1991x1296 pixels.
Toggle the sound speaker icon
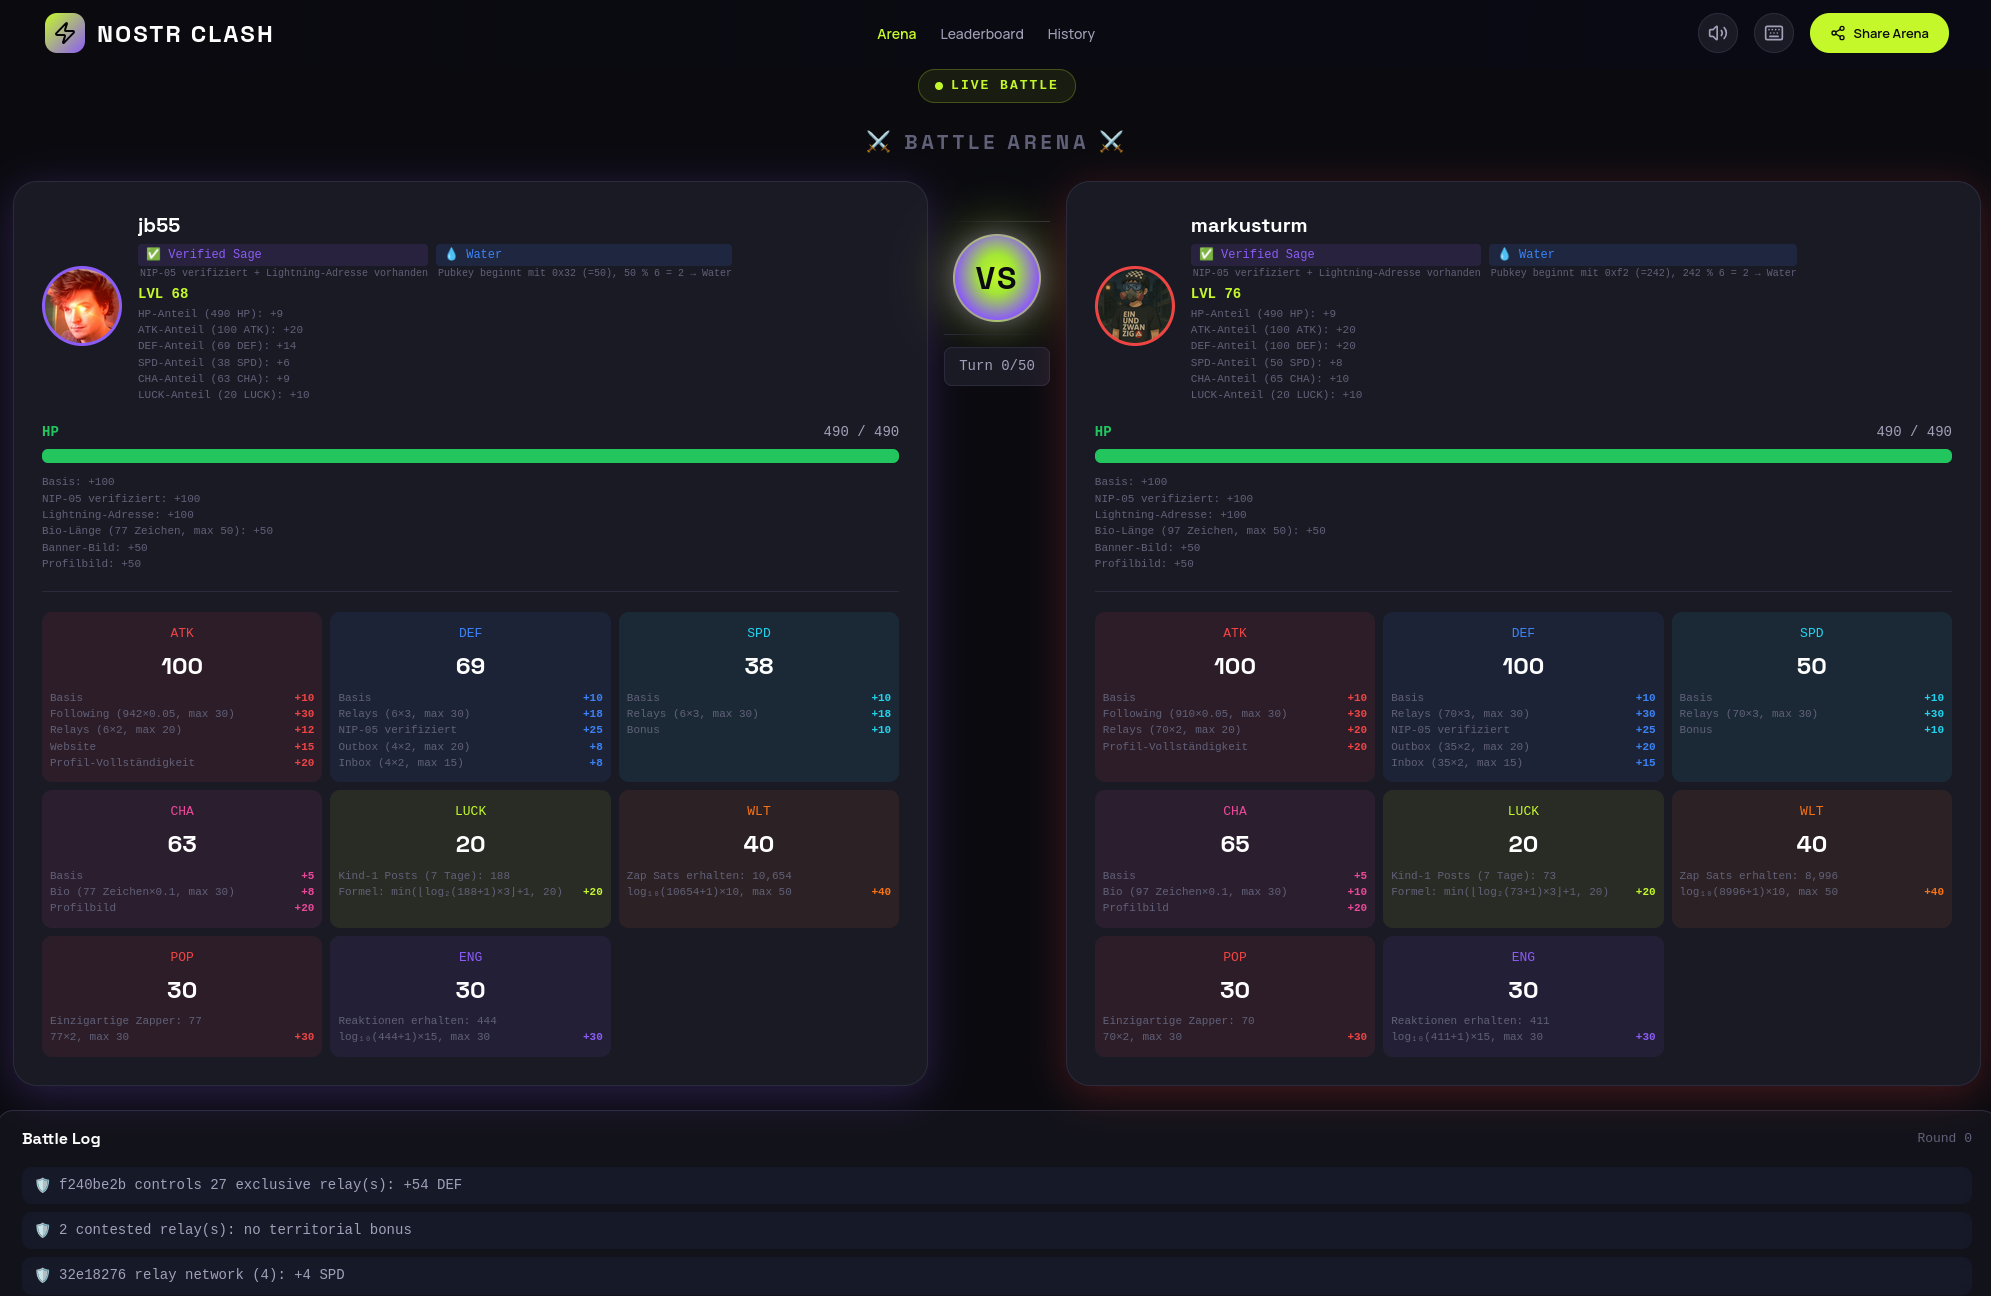(1717, 33)
